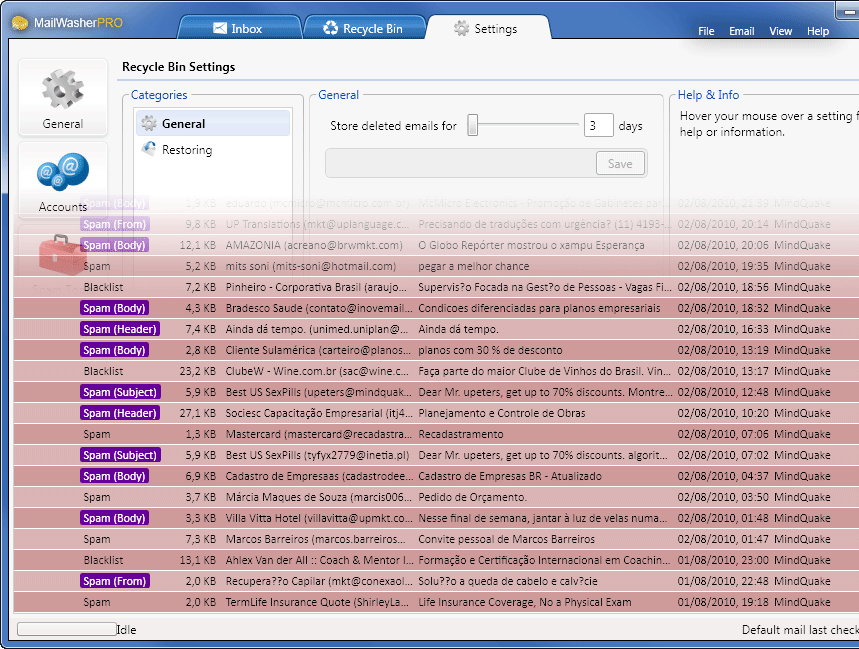
Task: Select the Mastercard Recadastramento email row
Action: (436, 434)
